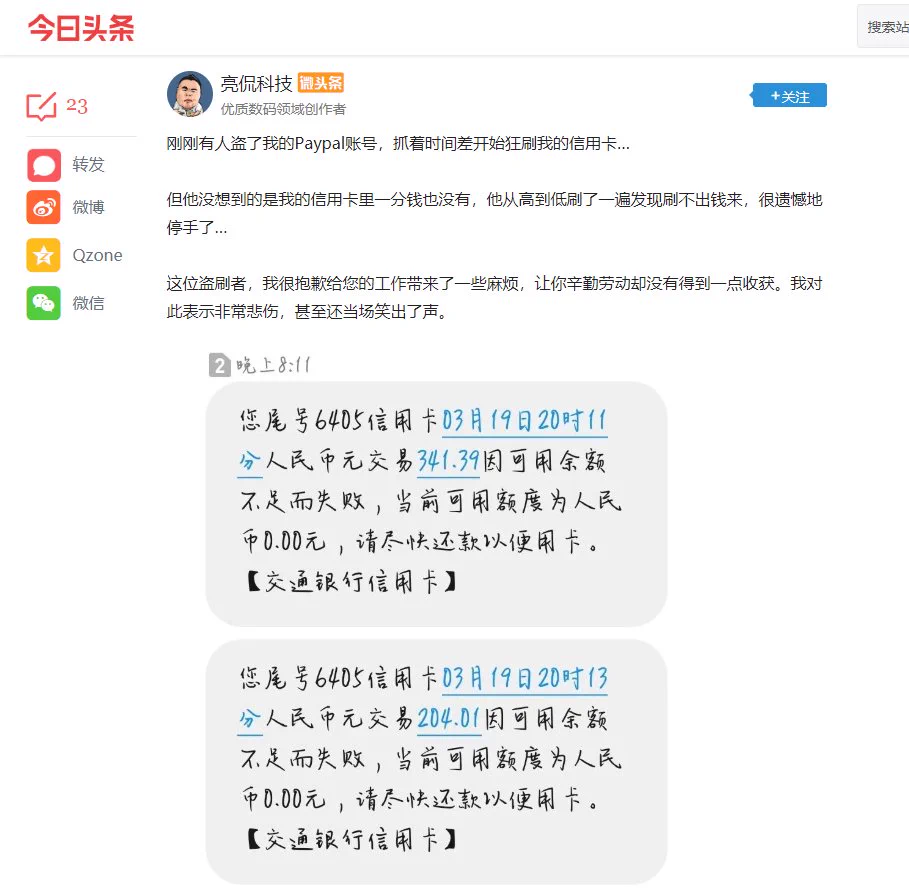
Task: Open second SMS image with amount 204.01
Action: [436, 761]
